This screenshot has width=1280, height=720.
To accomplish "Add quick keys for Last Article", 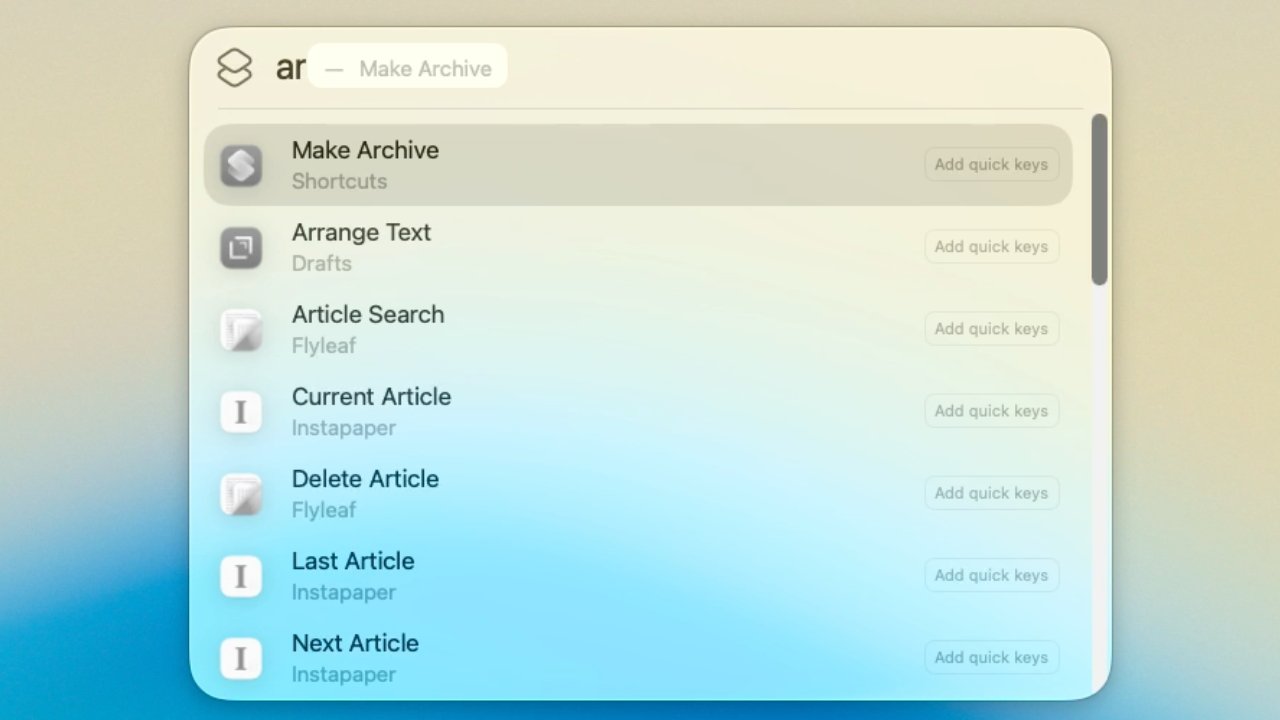I will [991, 575].
